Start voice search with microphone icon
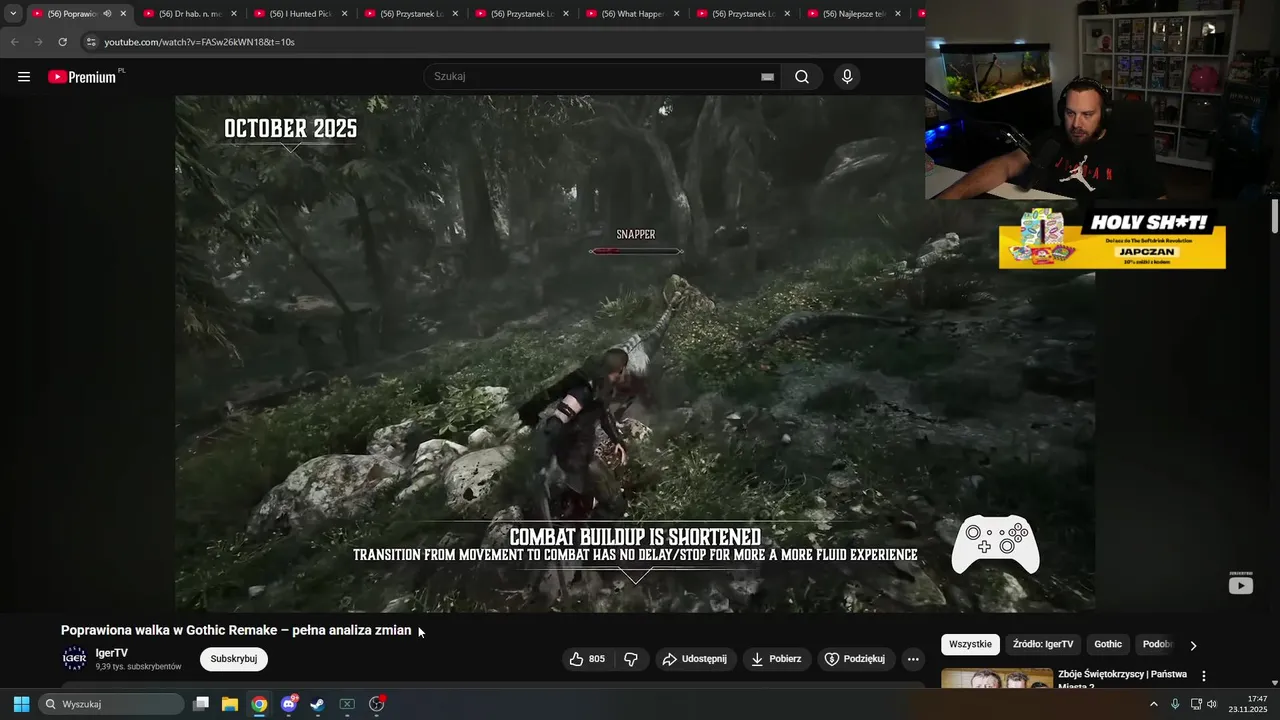Viewport: 1280px width, 720px height. (x=847, y=77)
